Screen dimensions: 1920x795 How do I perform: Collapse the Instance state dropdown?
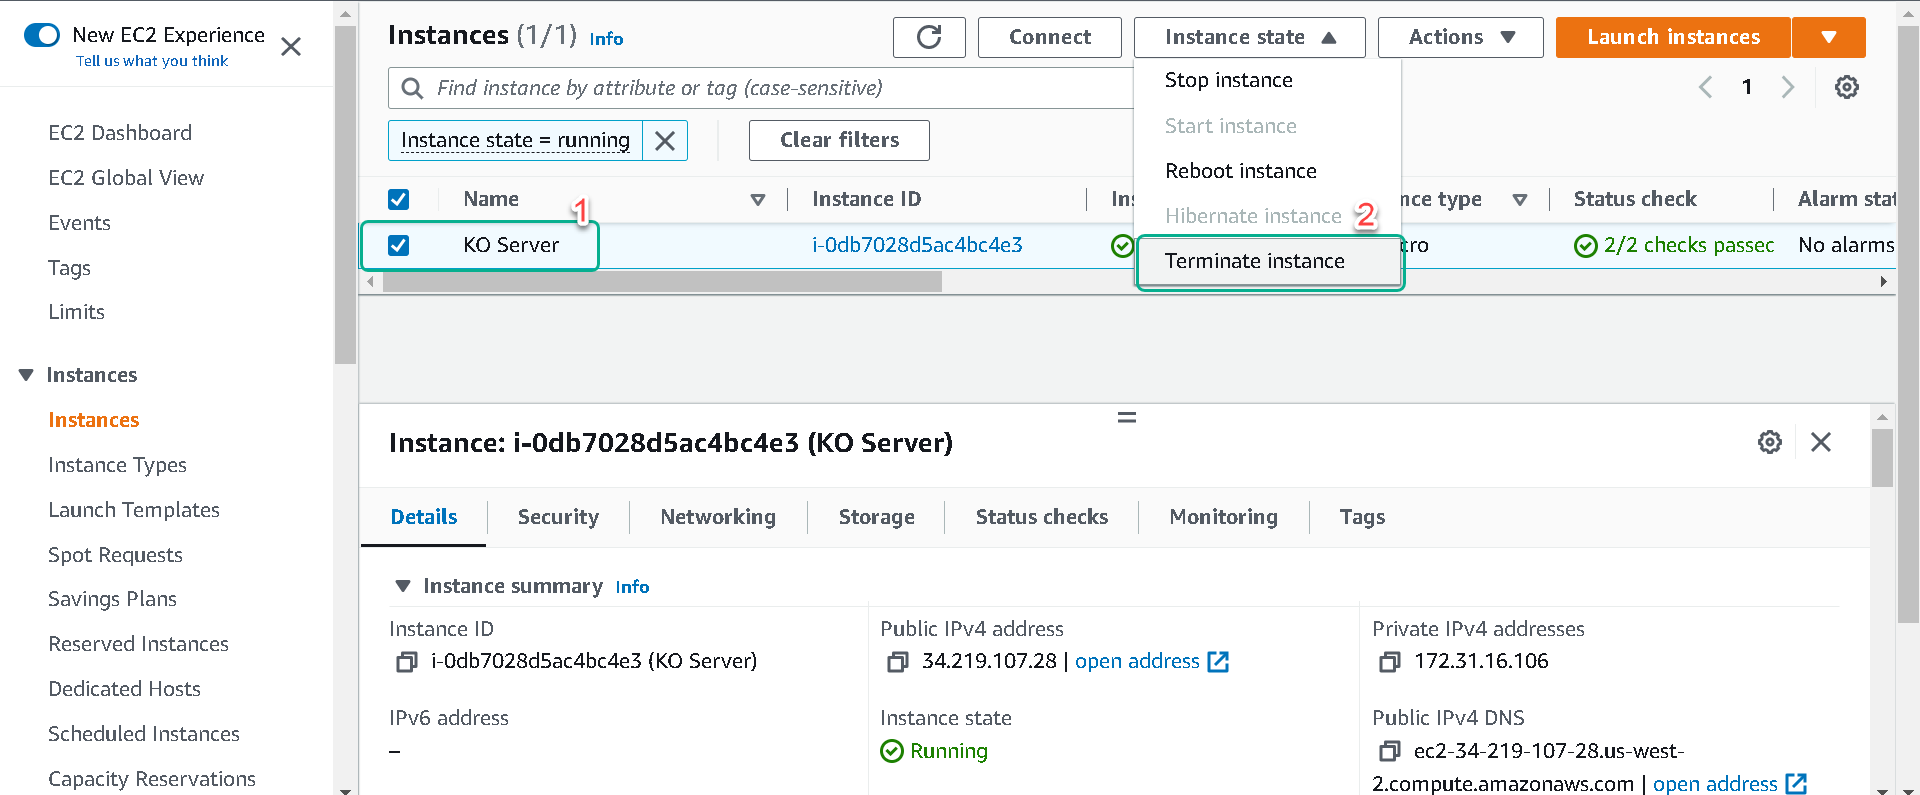pyautogui.click(x=1250, y=37)
